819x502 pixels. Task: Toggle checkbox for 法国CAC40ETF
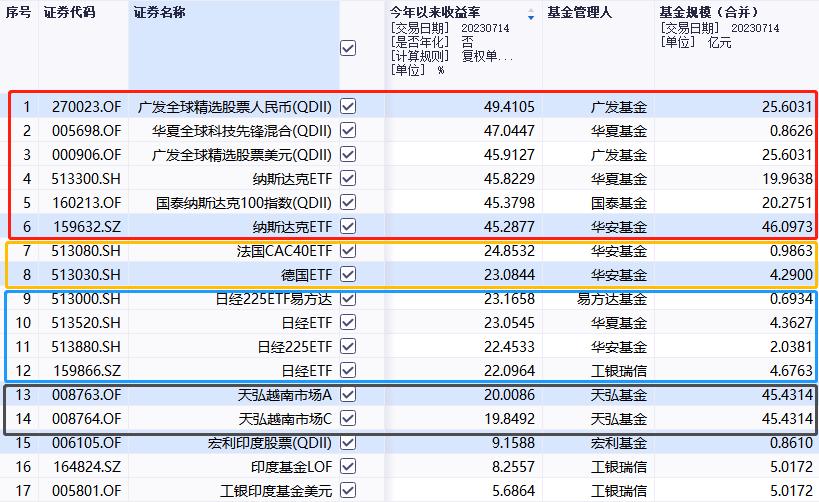tap(348, 251)
